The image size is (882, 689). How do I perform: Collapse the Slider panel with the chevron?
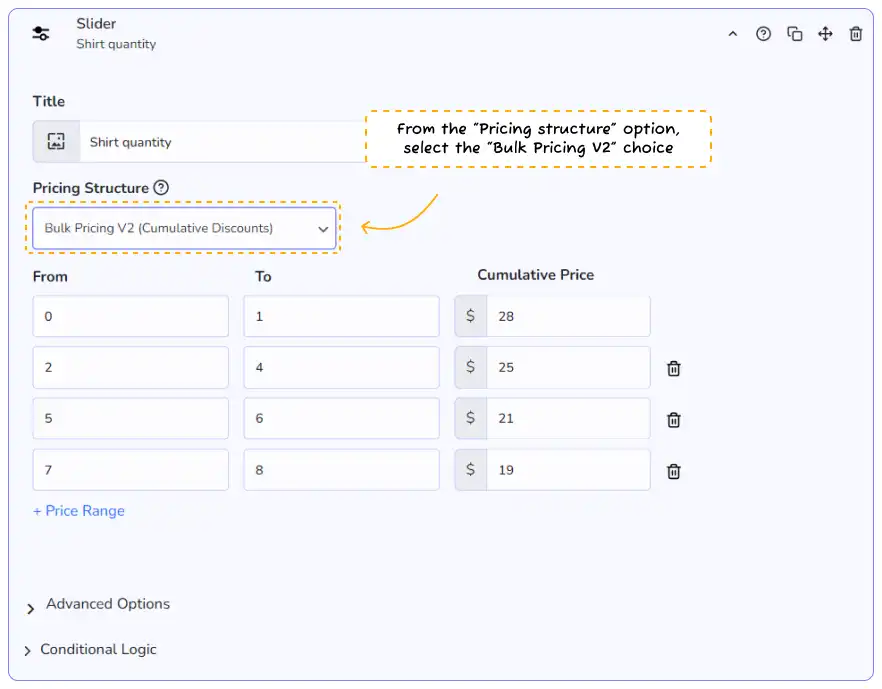pos(732,34)
